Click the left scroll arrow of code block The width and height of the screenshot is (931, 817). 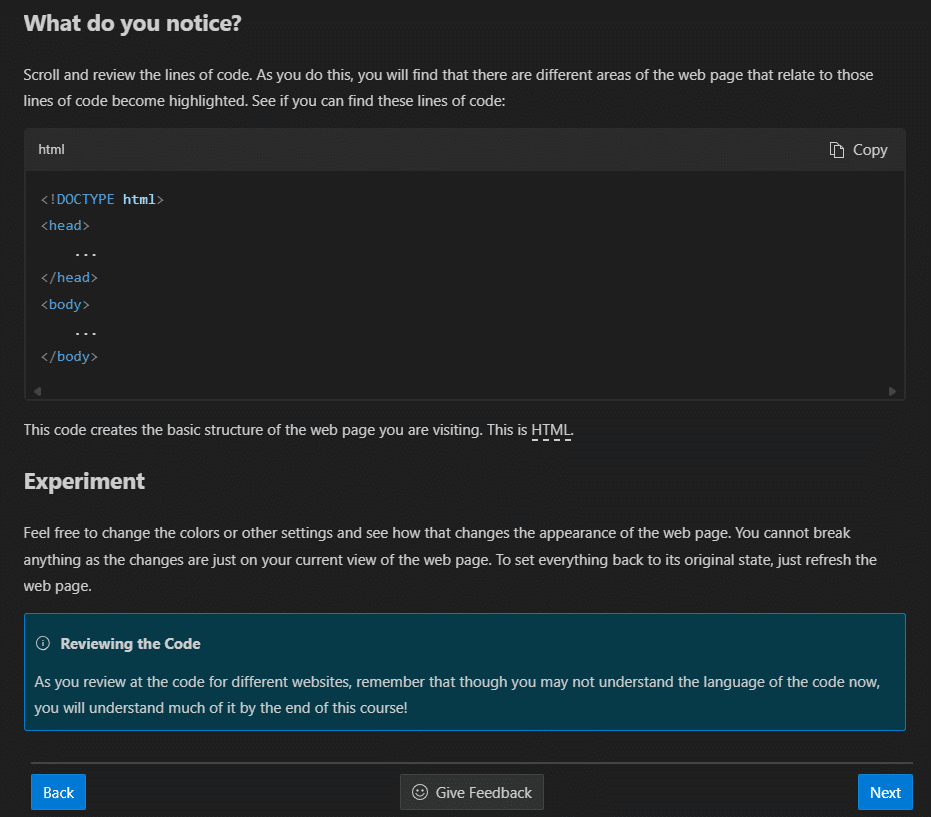[37, 391]
